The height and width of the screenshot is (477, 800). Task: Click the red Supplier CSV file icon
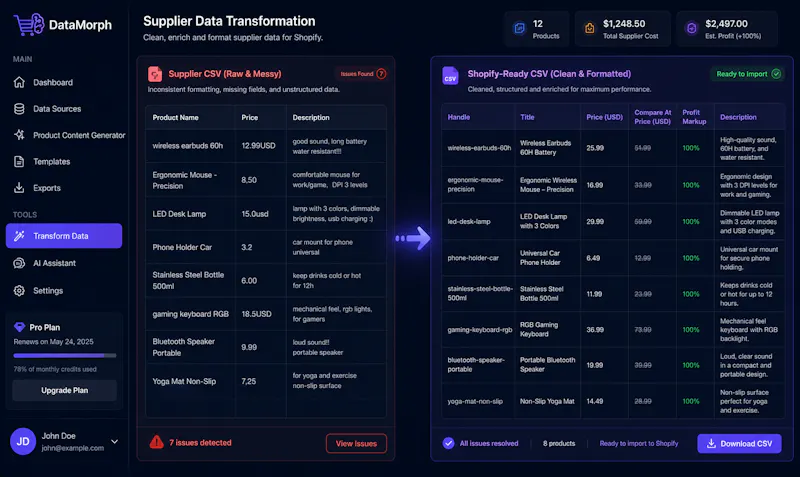[155, 74]
